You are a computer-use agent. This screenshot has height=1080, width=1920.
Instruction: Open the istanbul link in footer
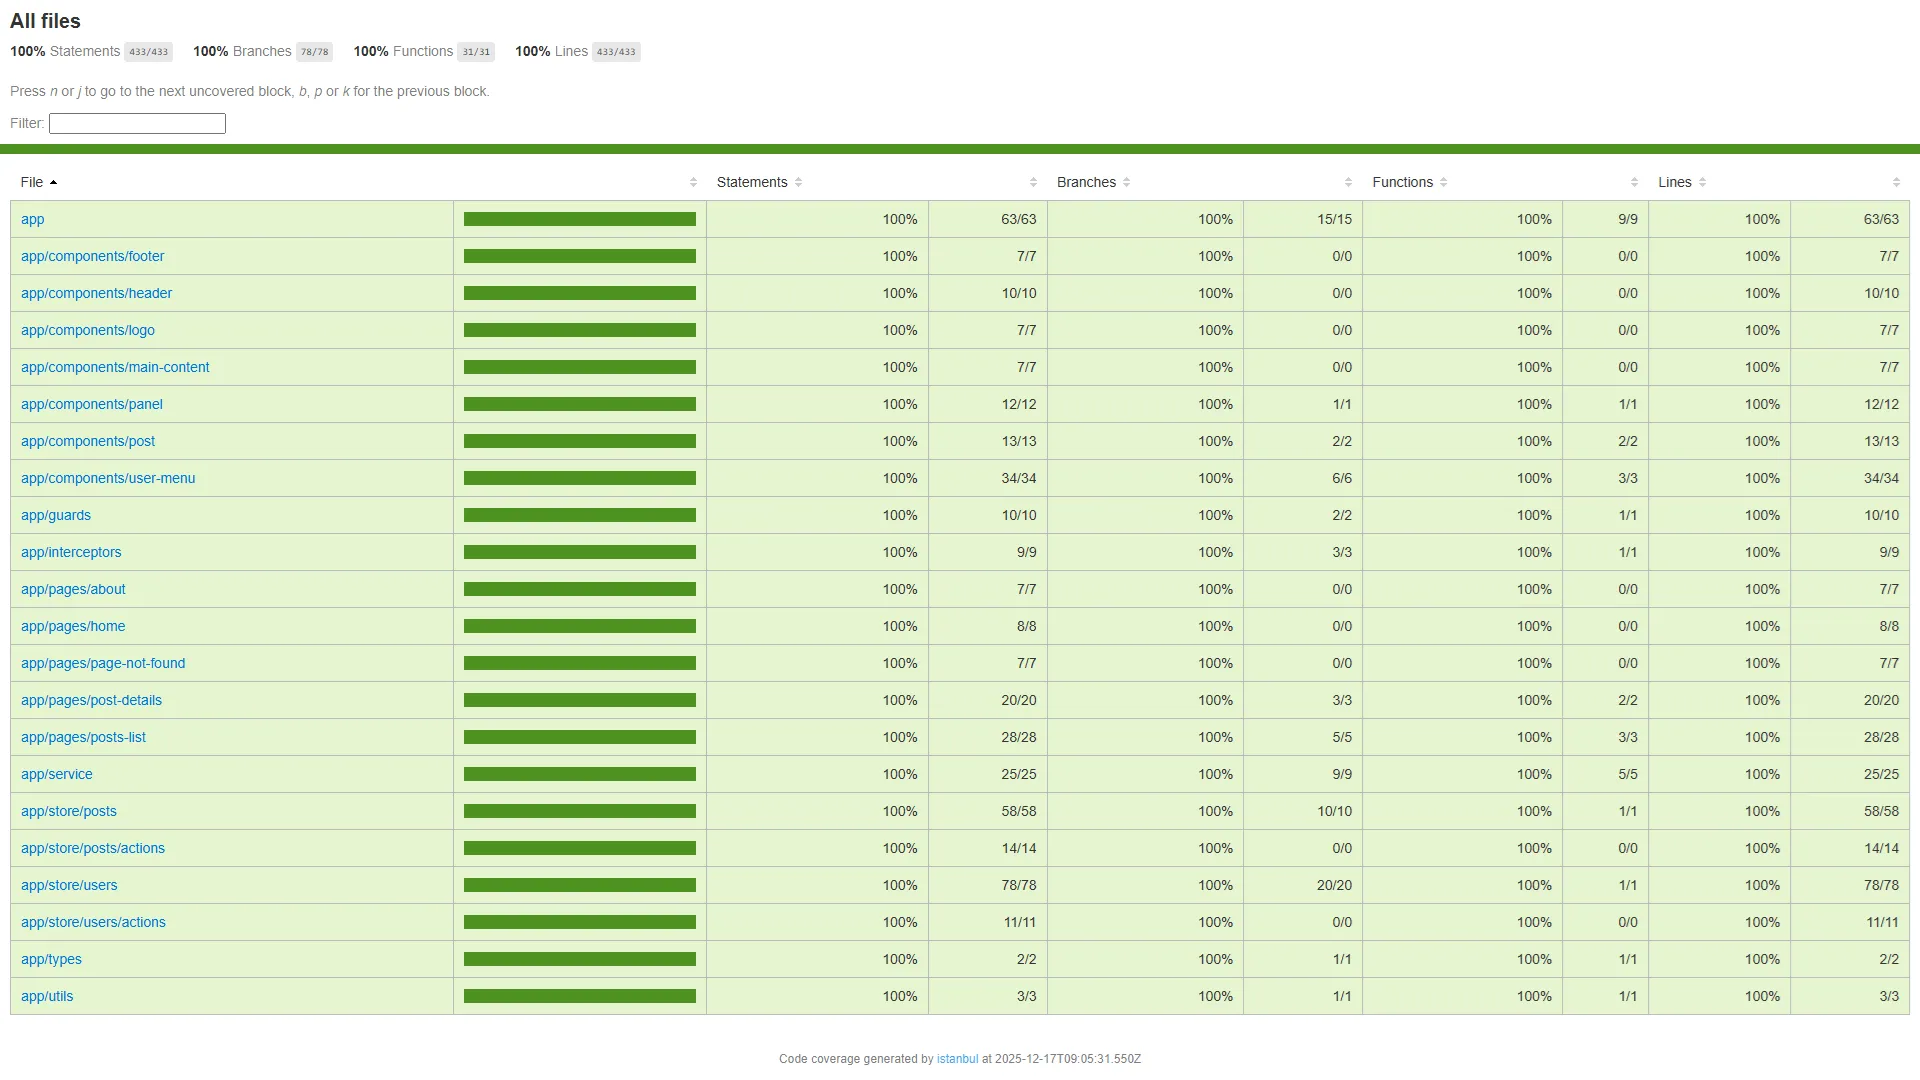coord(957,1059)
